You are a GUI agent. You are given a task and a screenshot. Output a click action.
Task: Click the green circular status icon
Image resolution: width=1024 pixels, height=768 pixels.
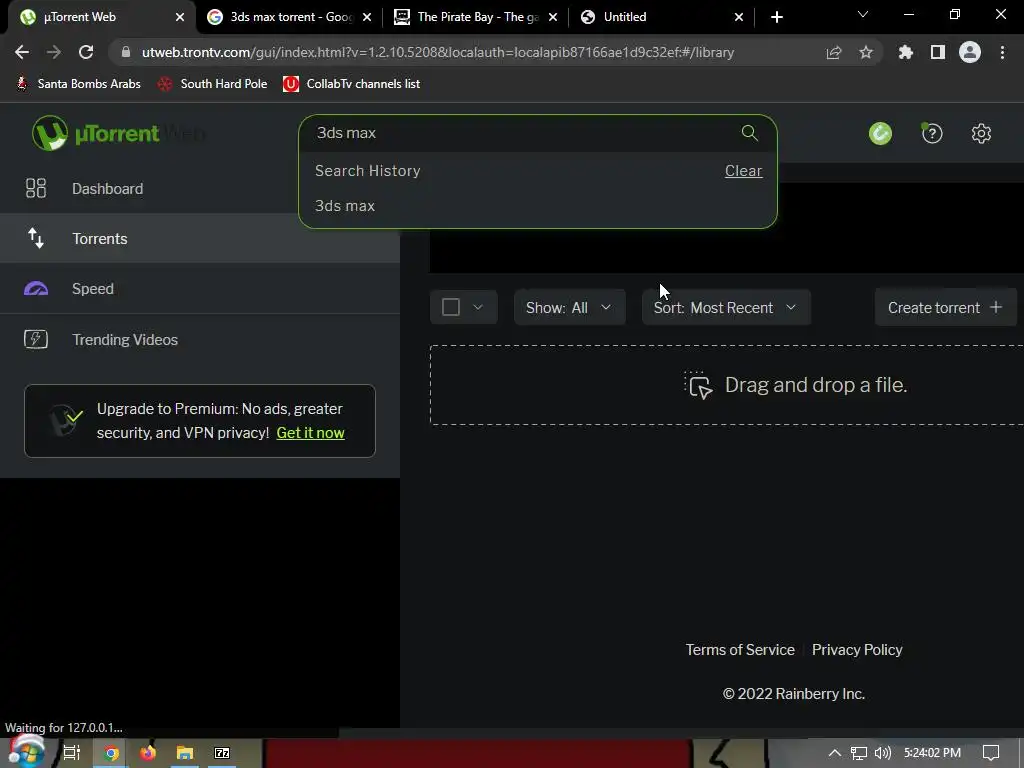point(880,134)
